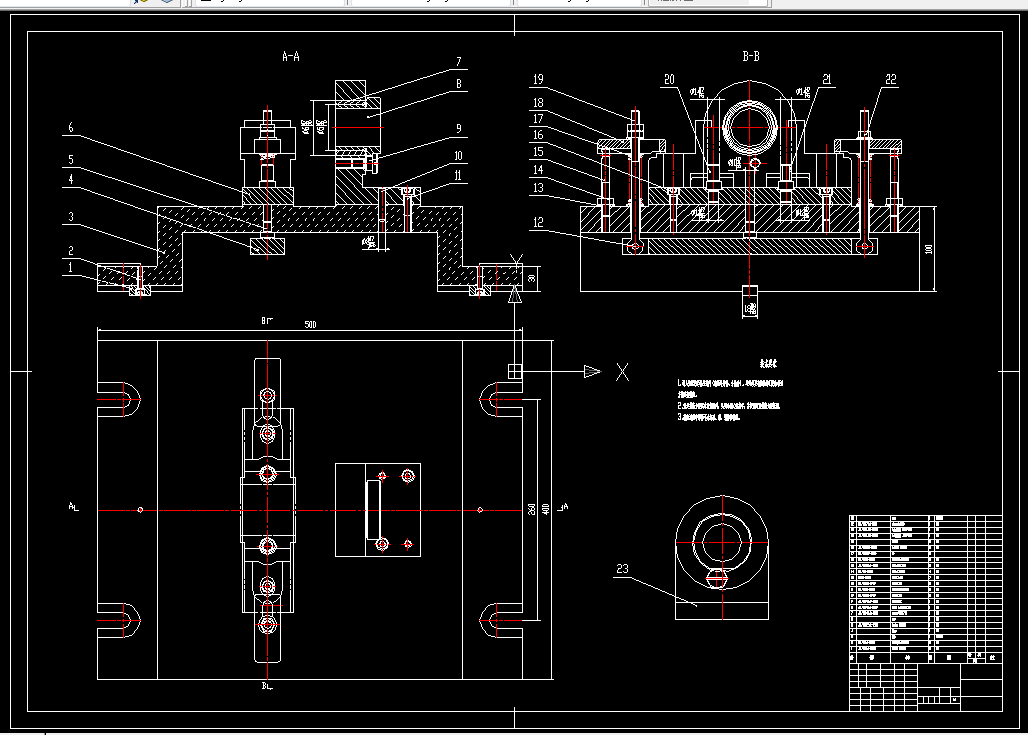This screenshot has width=1028, height=735.
Task: Select part callout number 7
Action: 459,62
